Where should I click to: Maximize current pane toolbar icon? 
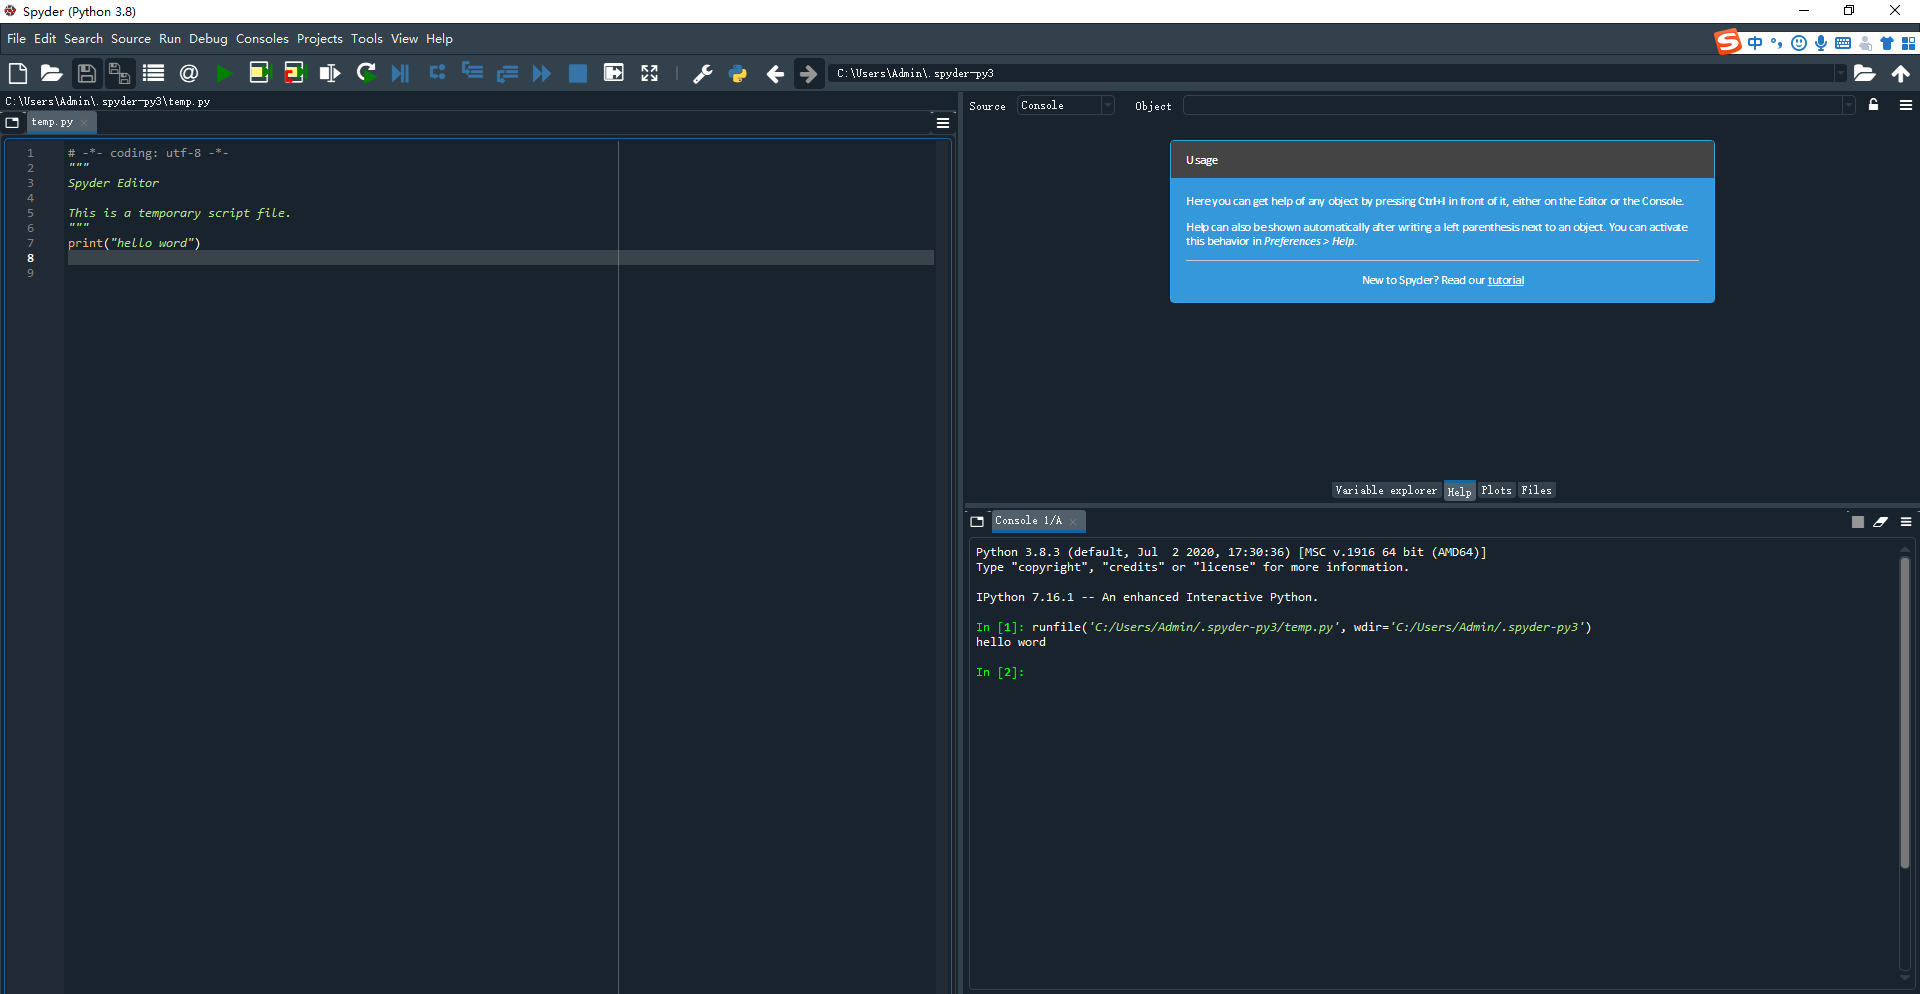(x=614, y=73)
